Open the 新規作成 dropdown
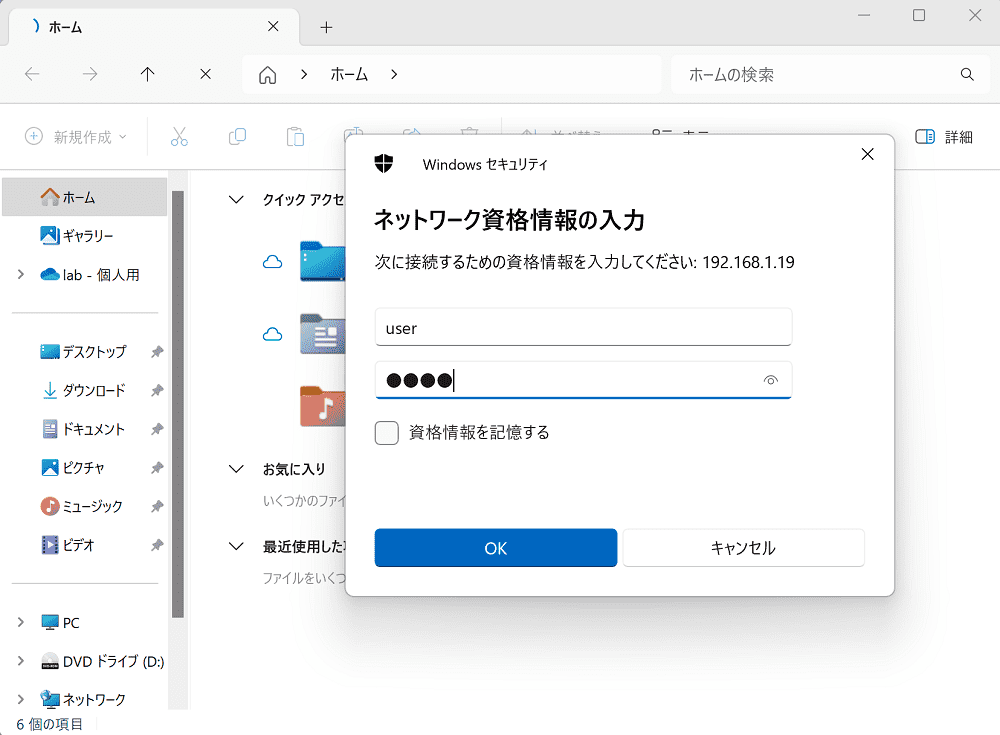Viewport: 1000px width, 735px height. point(76,137)
